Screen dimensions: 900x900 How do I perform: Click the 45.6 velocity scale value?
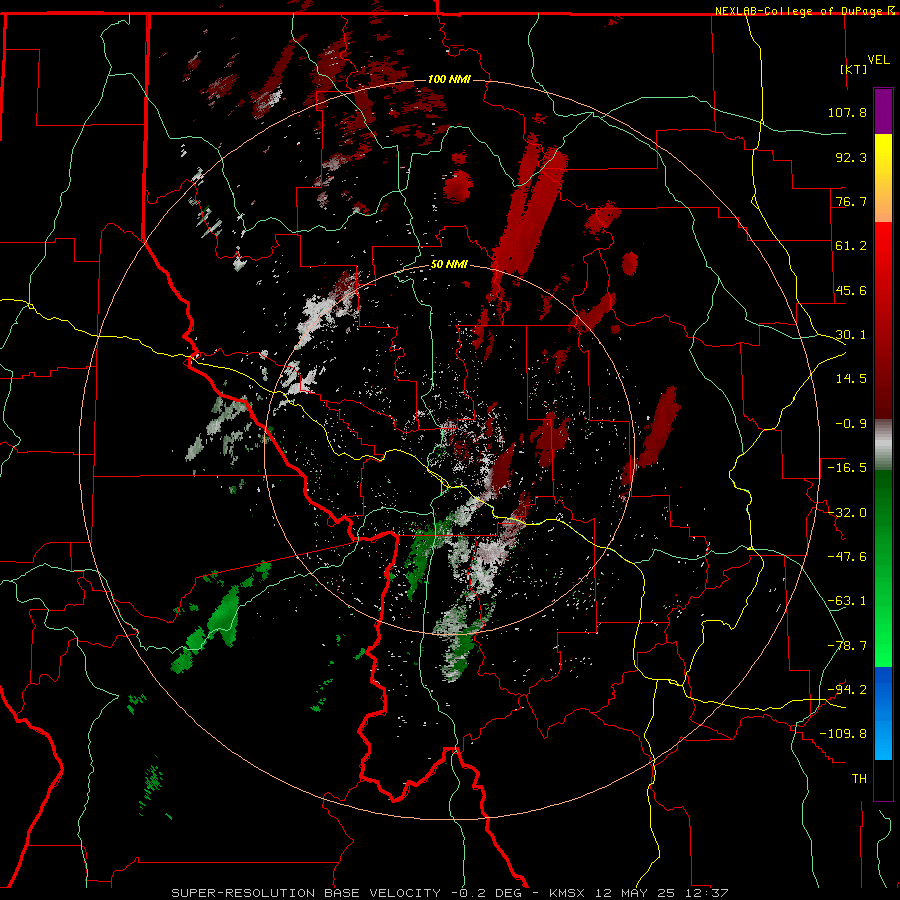click(x=851, y=290)
